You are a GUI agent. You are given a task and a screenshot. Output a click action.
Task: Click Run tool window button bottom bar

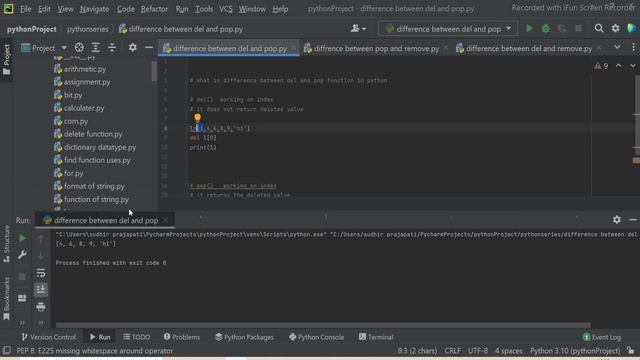click(100, 337)
